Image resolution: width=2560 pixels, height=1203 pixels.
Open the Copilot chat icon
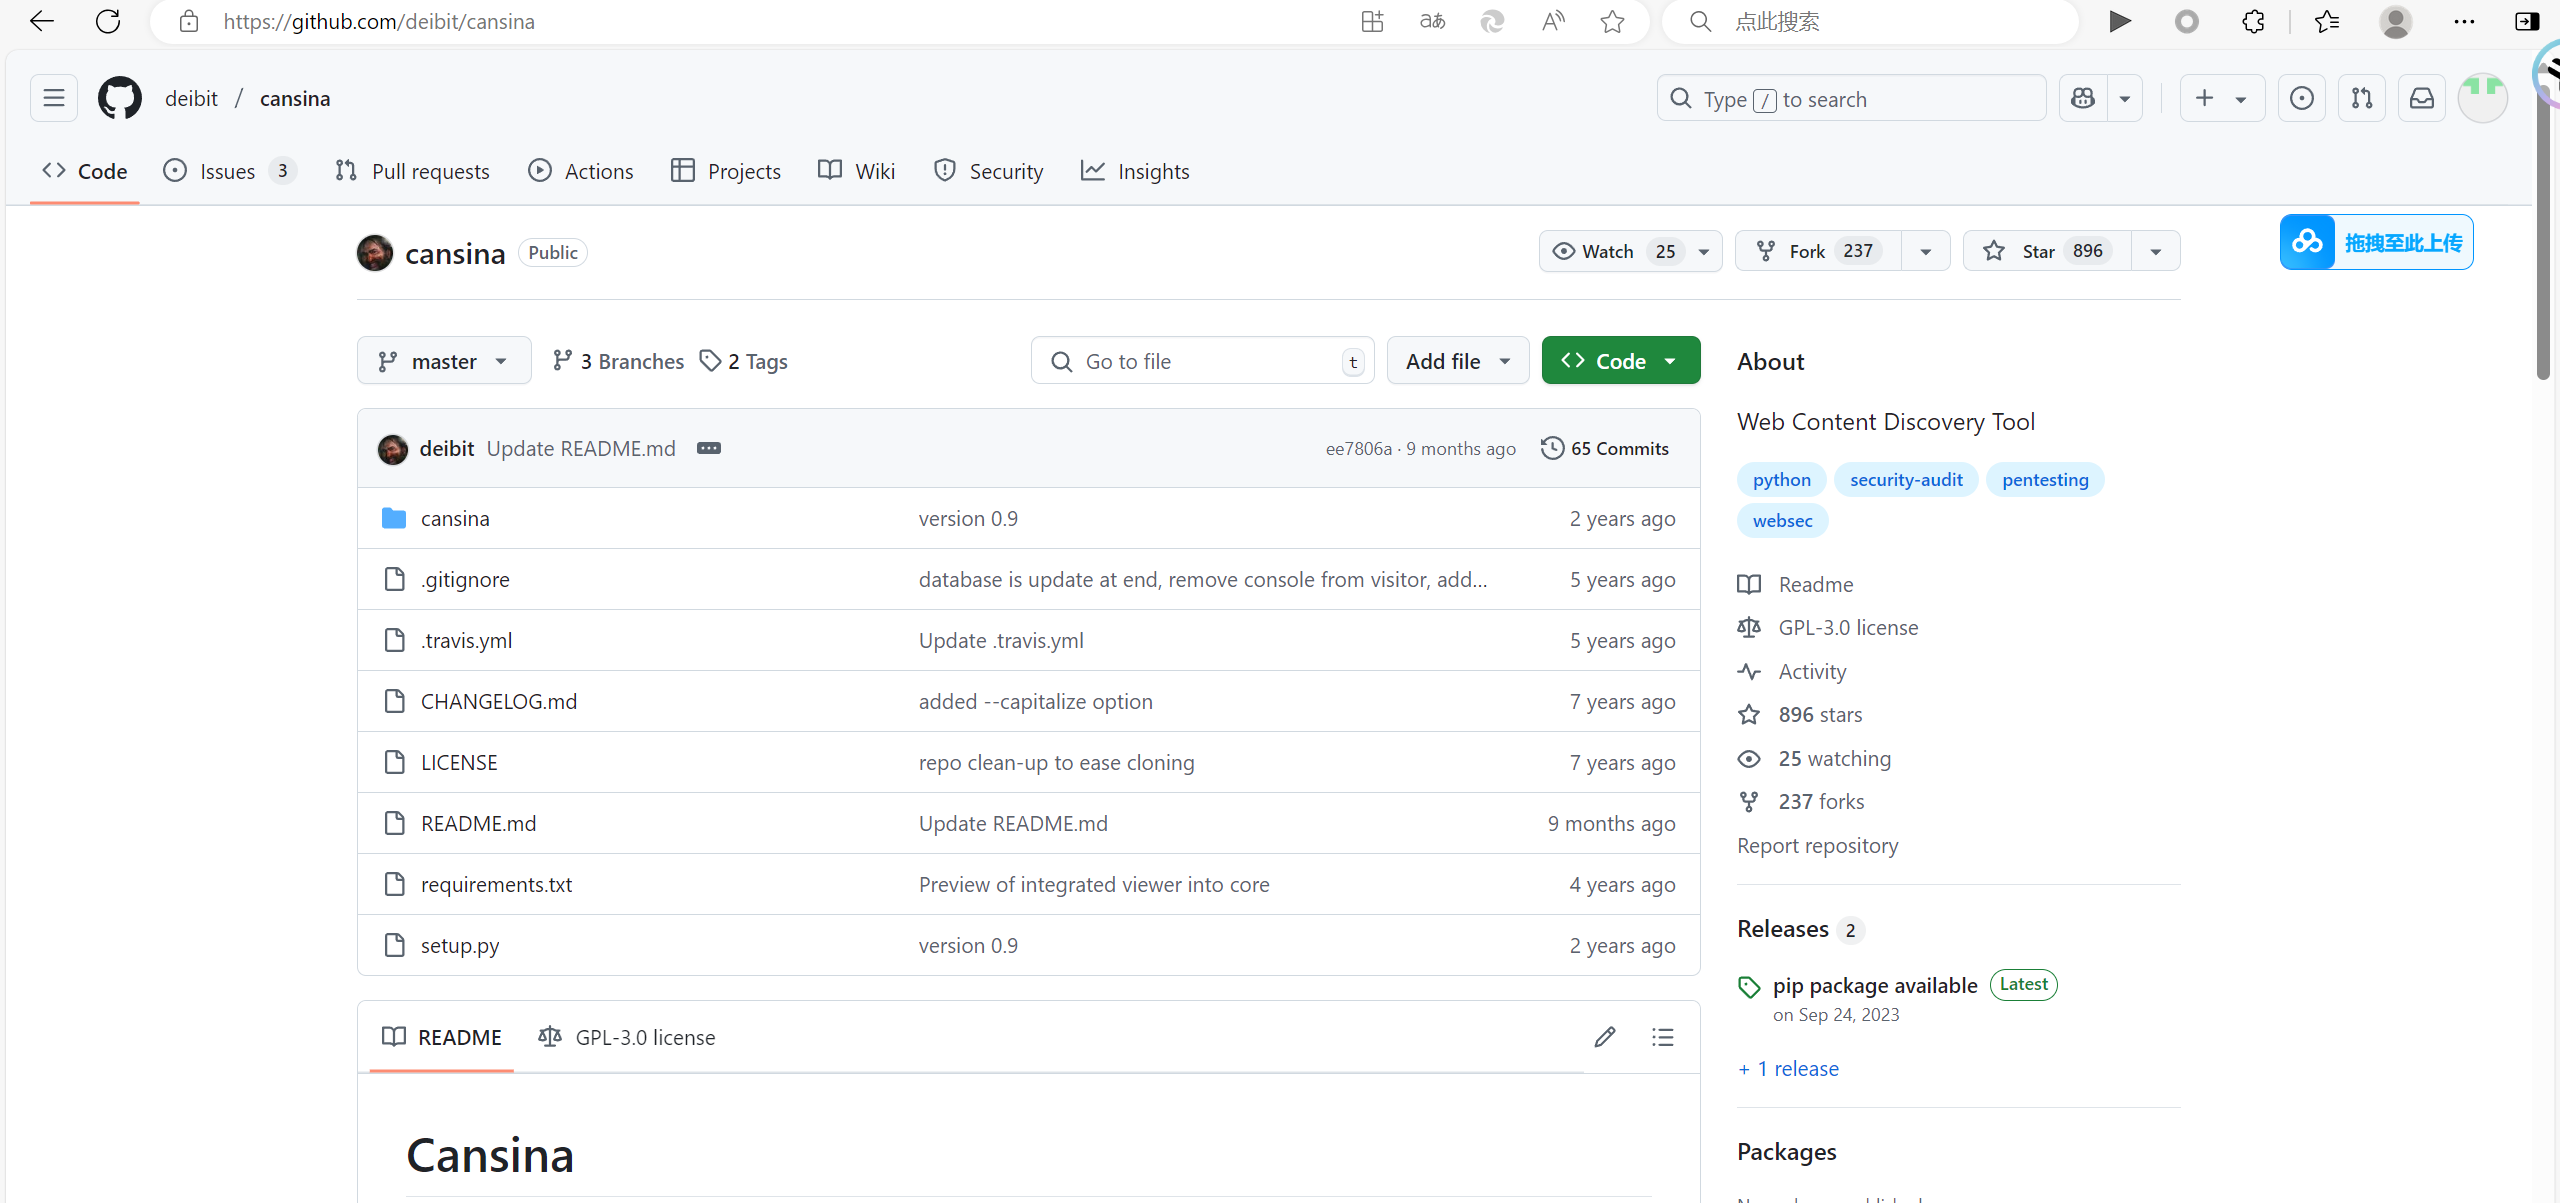point(2083,98)
